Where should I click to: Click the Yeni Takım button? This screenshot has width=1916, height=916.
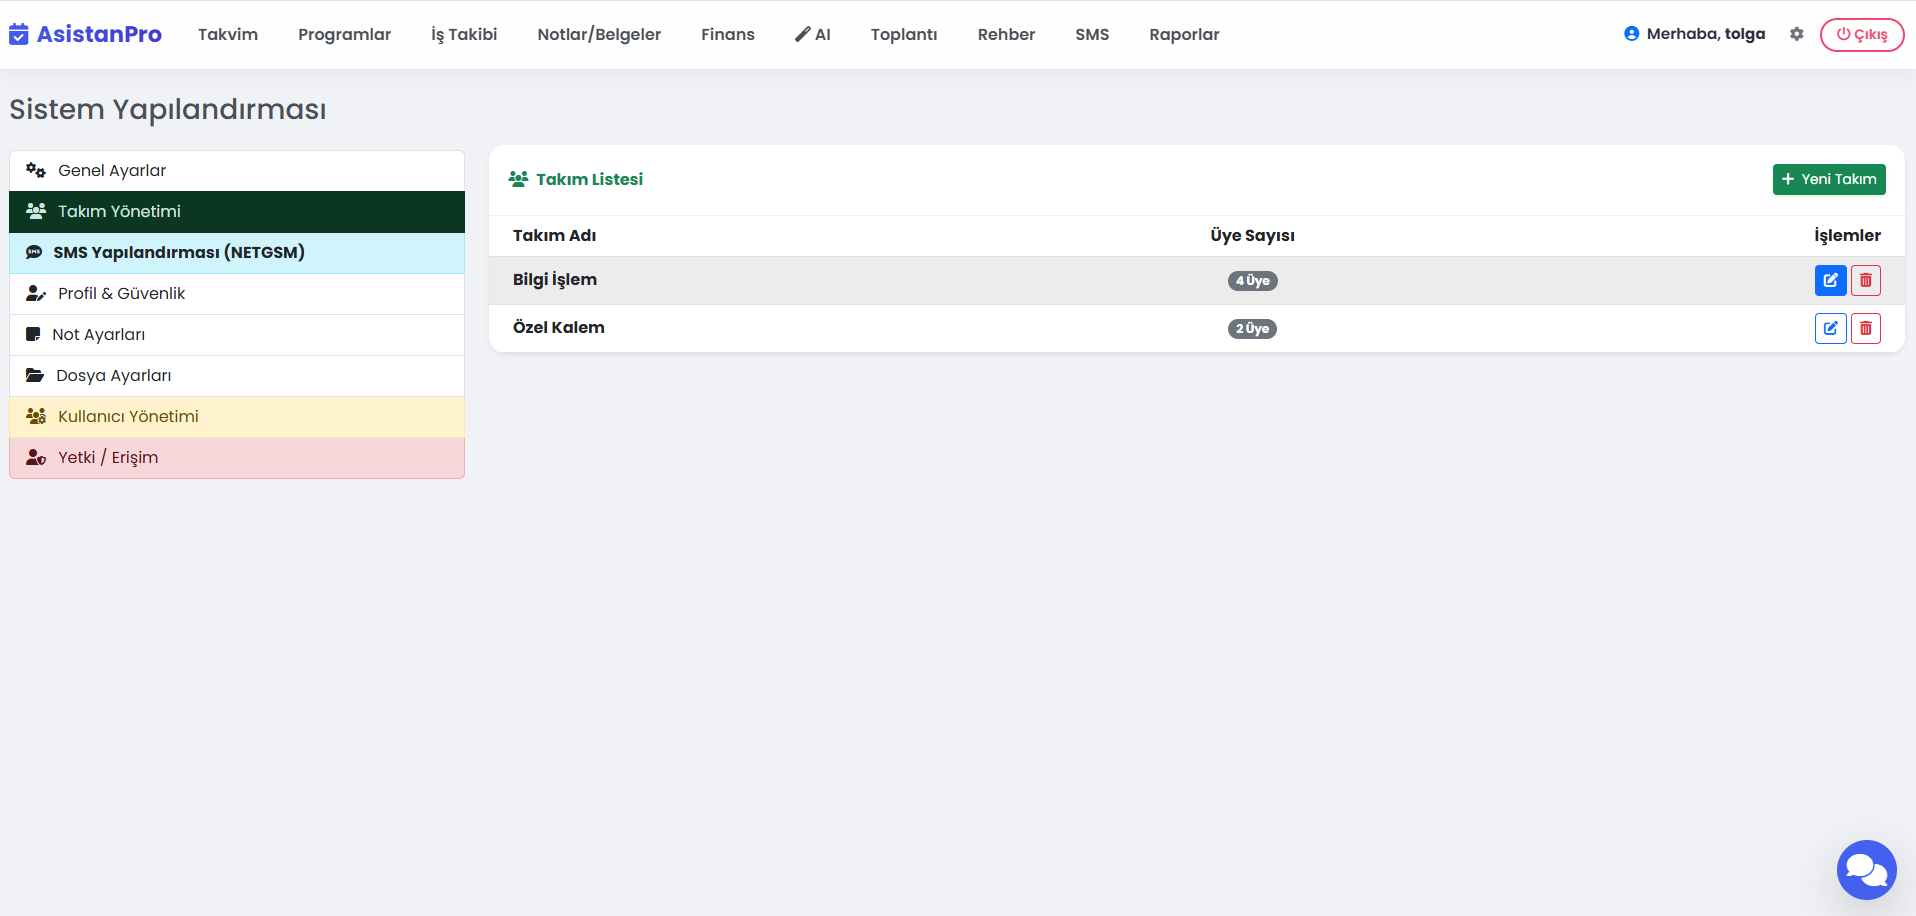tap(1828, 180)
